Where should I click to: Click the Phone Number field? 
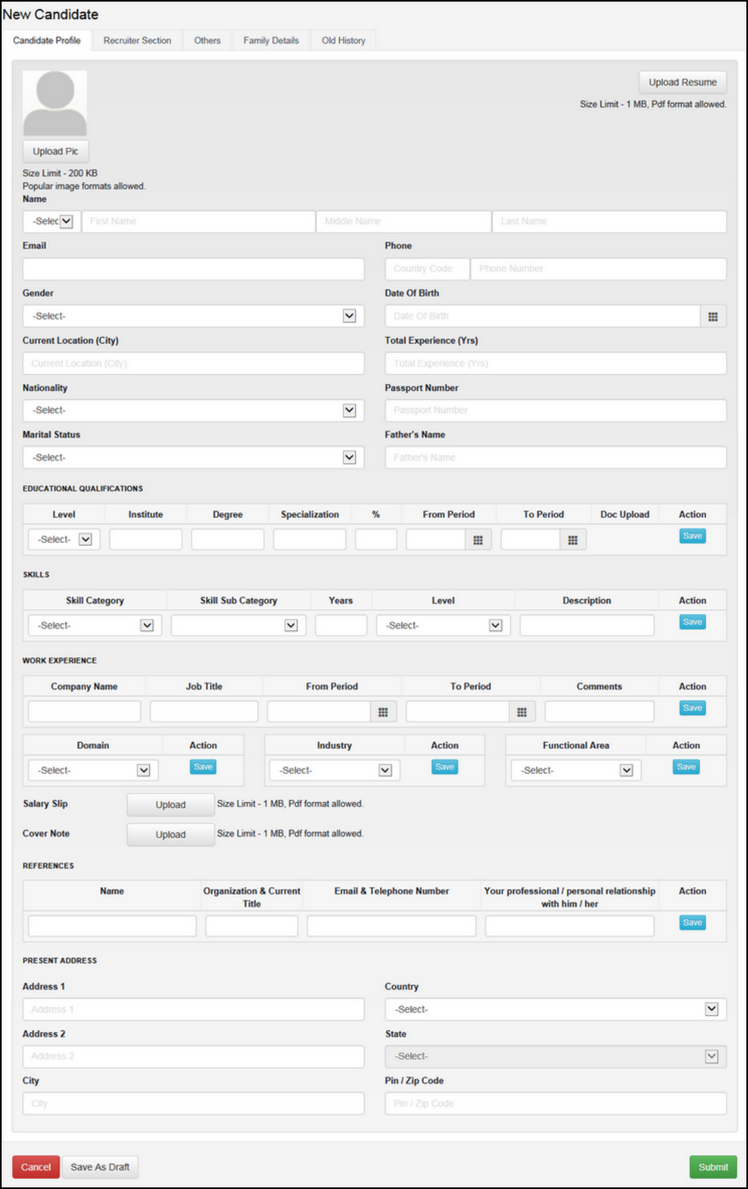tap(599, 269)
